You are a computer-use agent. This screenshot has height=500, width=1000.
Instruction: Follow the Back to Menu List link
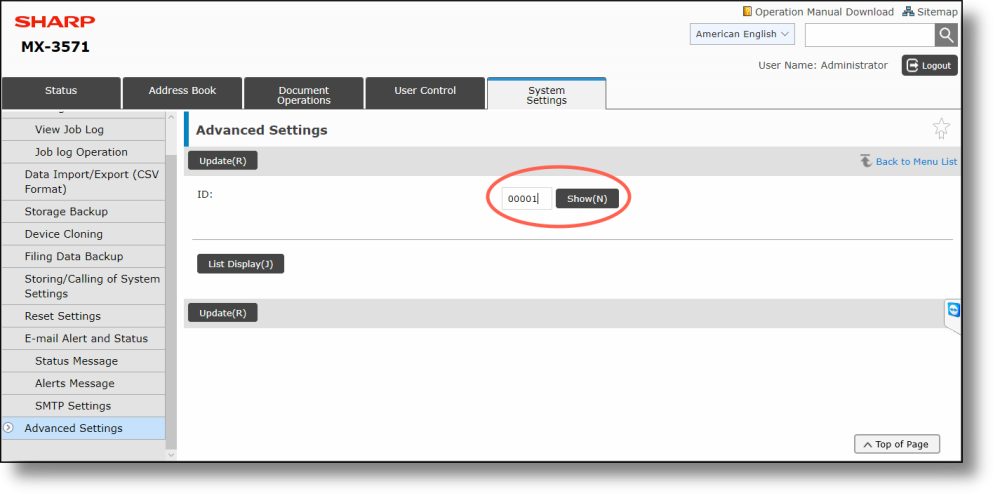[x=916, y=161]
